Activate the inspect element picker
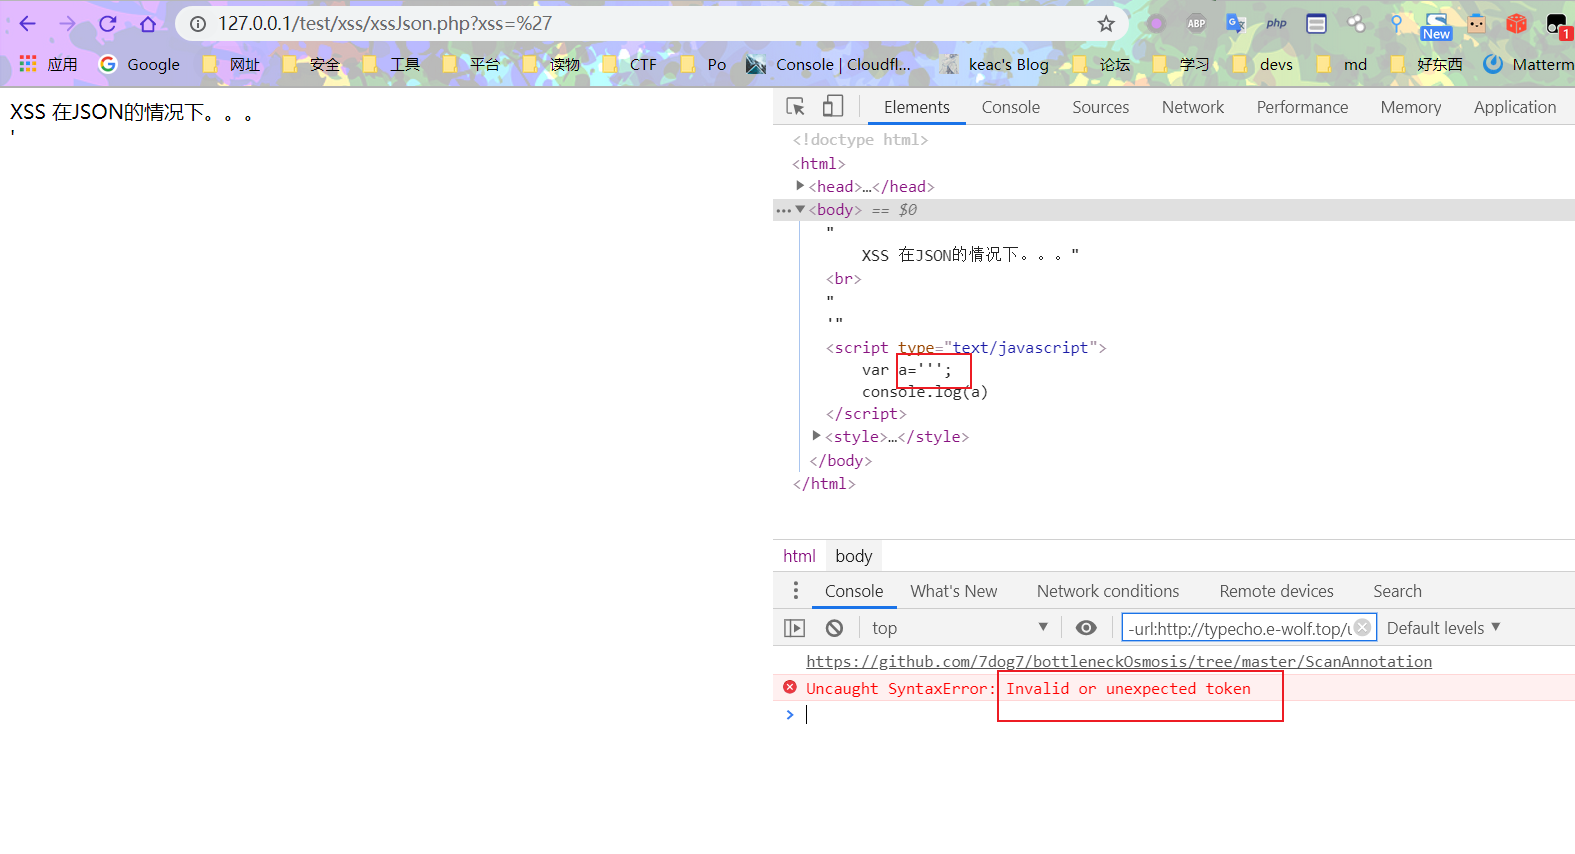Screen dimensions: 1575x854 (x=796, y=106)
